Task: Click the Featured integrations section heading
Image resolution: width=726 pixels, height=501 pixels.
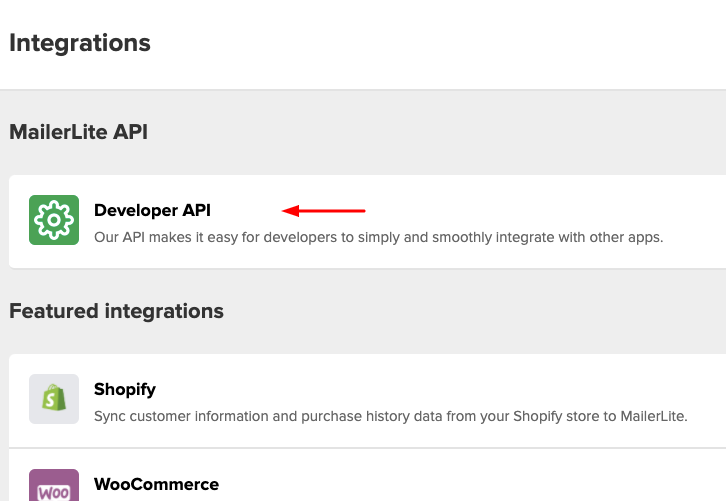Action: (x=116, y=311)
